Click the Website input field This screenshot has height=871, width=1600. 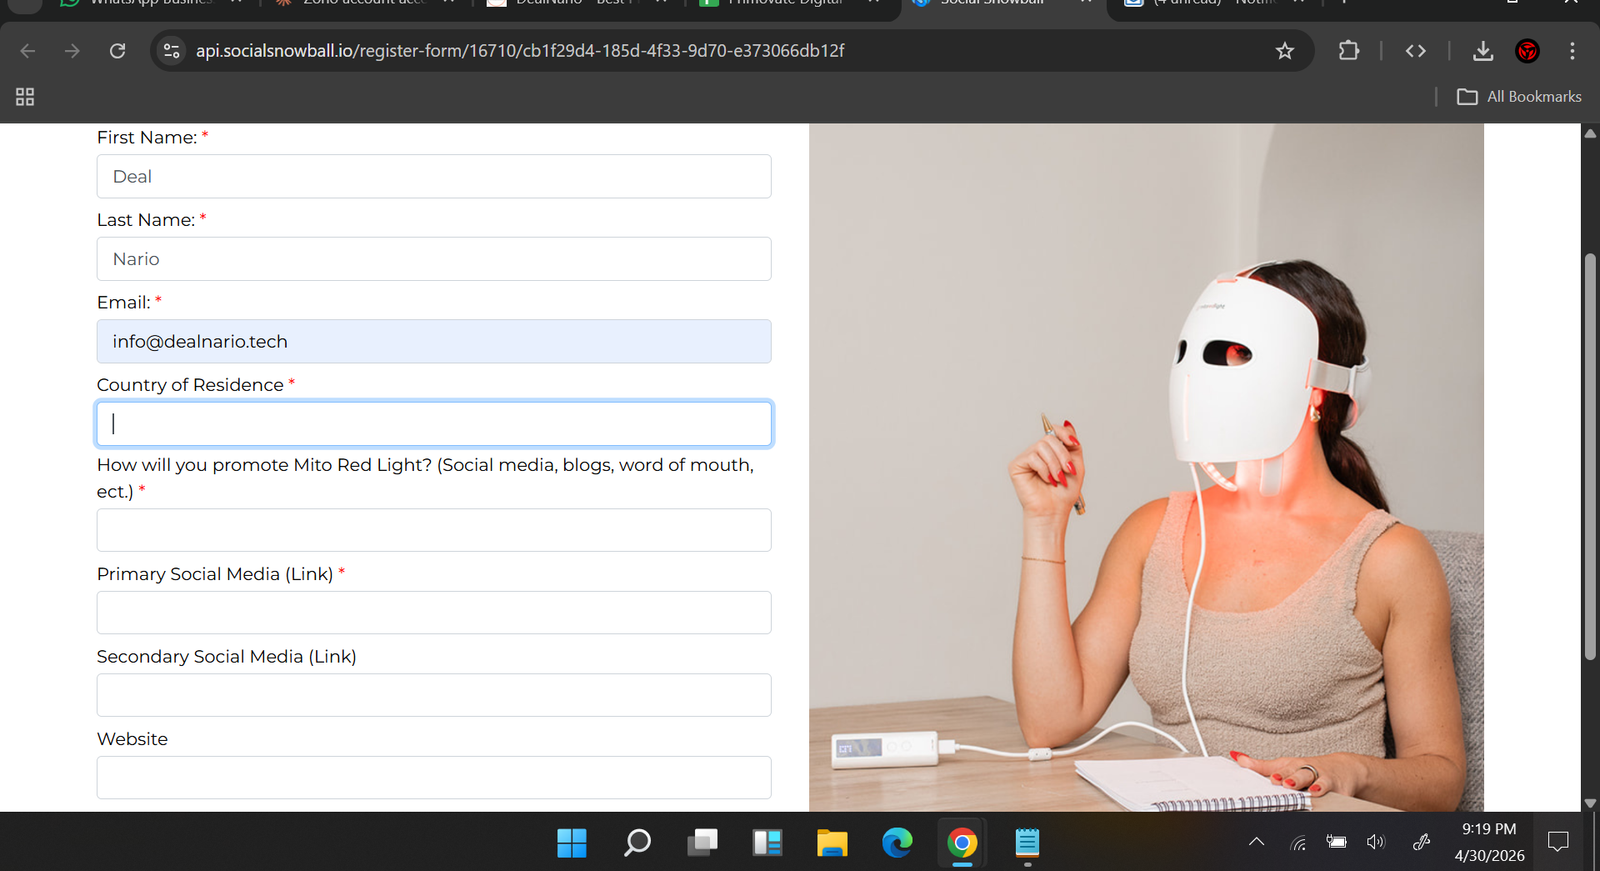tap(434, 777)
